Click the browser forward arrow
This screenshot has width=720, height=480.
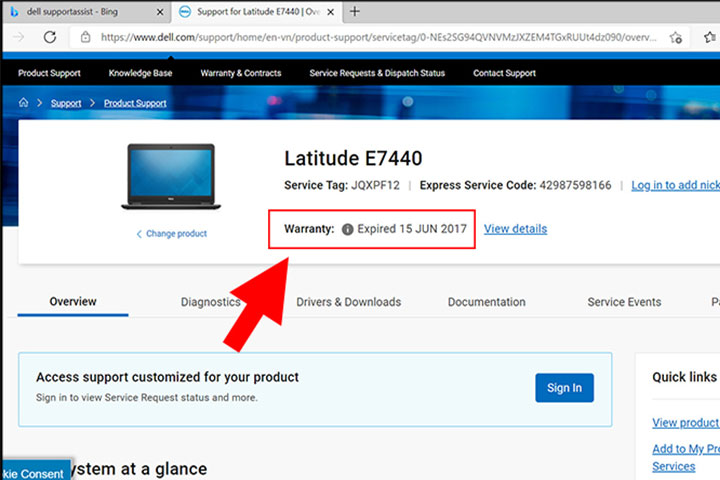pyautogui.click(x=18, y=37)
